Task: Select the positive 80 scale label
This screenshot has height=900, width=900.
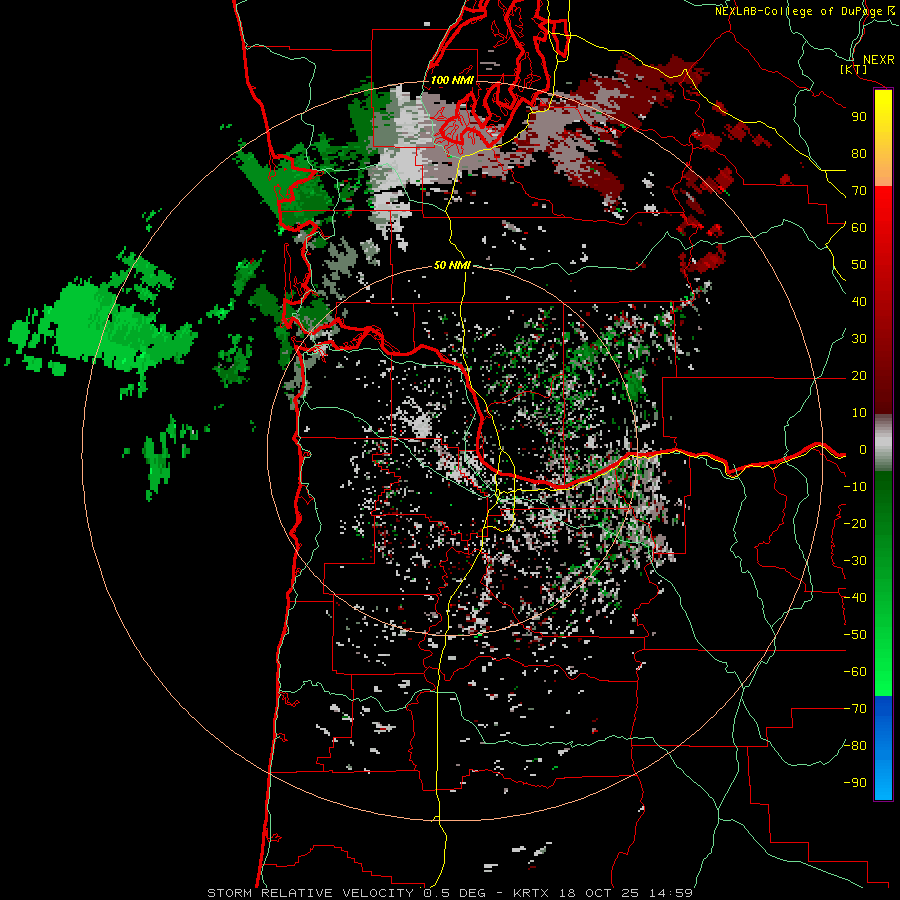Action: coord(859,153)
